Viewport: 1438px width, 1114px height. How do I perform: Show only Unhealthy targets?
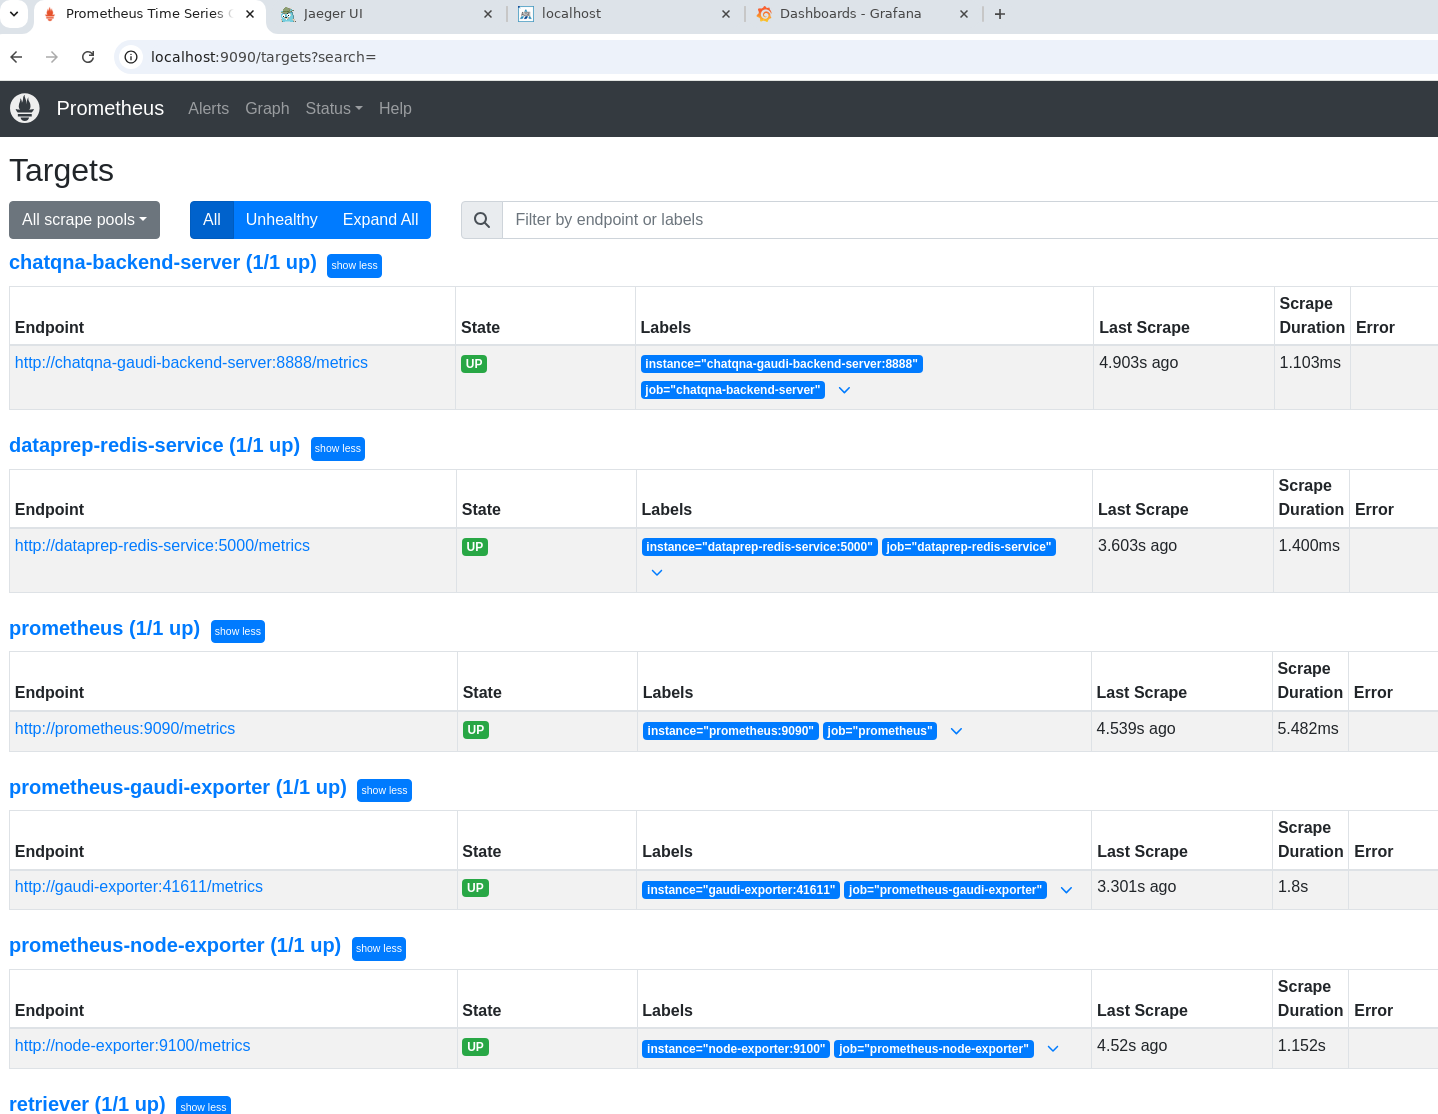coord(282,220)
